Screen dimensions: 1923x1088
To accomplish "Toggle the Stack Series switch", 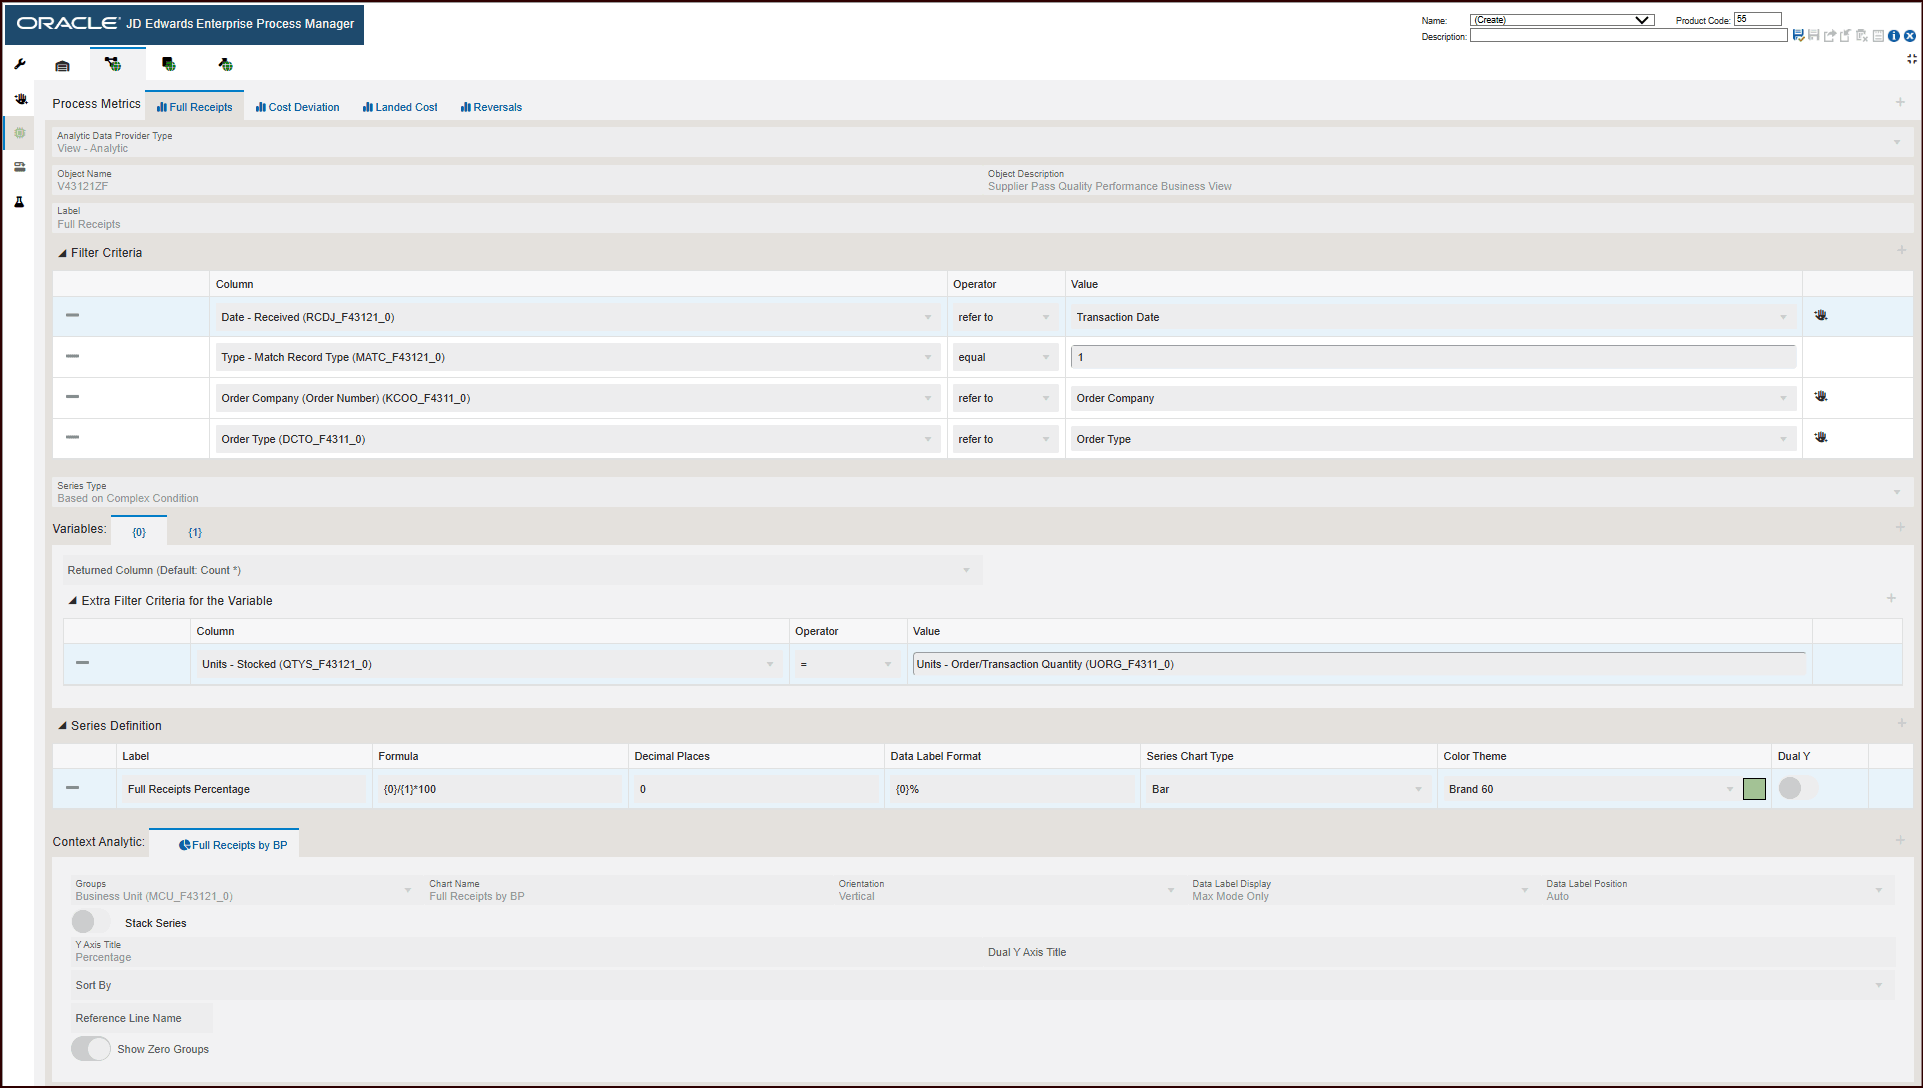I will pyautogui.click(x=90, y=921).
